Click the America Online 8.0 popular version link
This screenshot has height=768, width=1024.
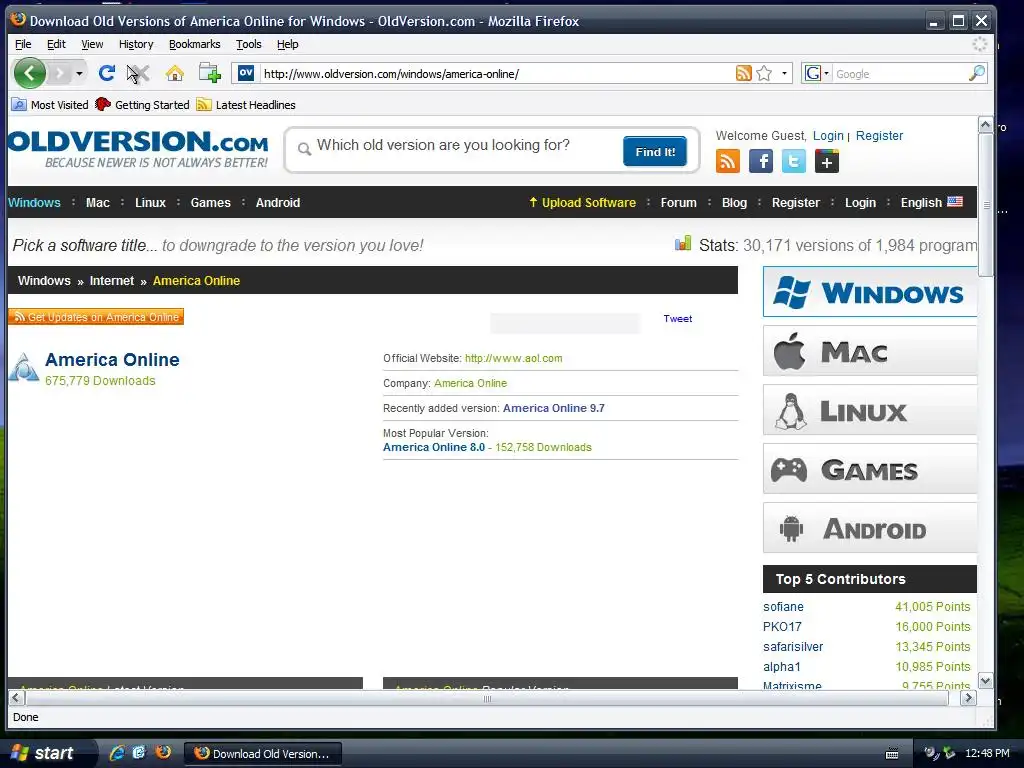434,447
